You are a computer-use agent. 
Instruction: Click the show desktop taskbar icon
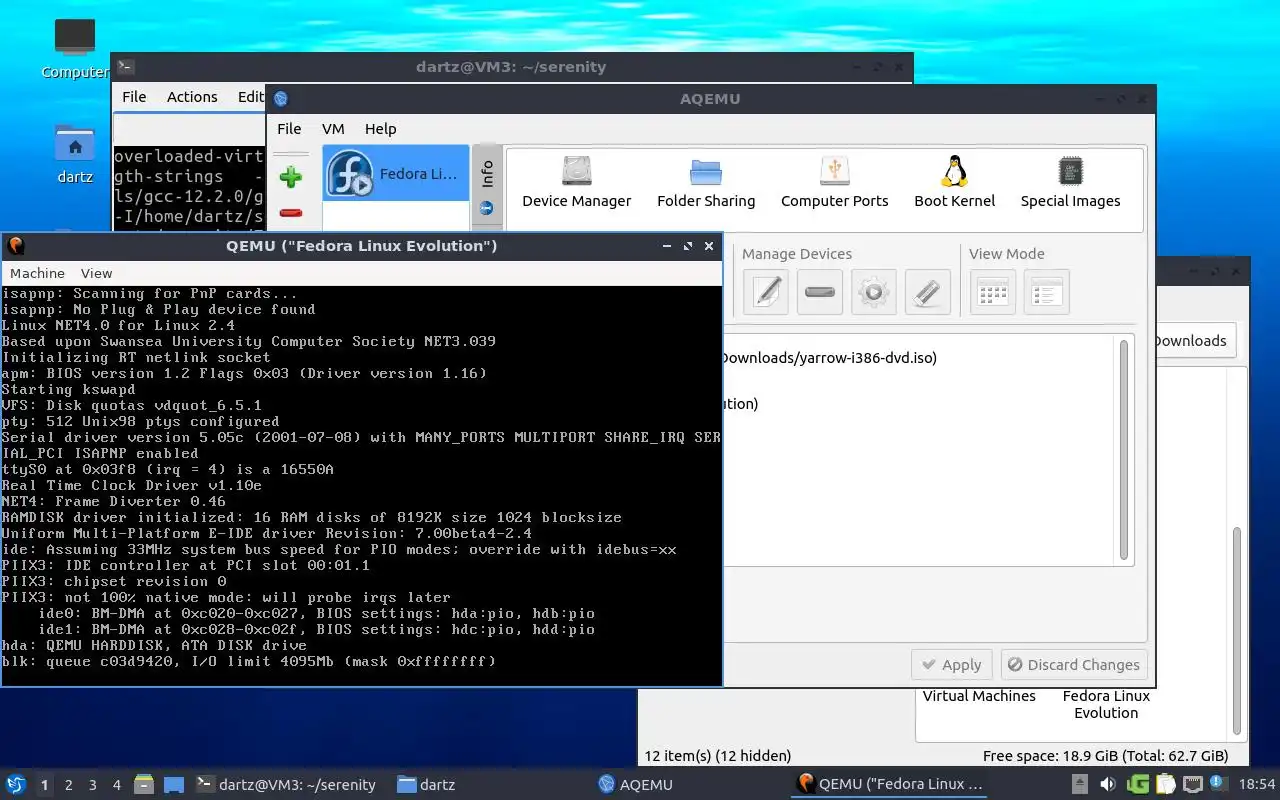173,785
